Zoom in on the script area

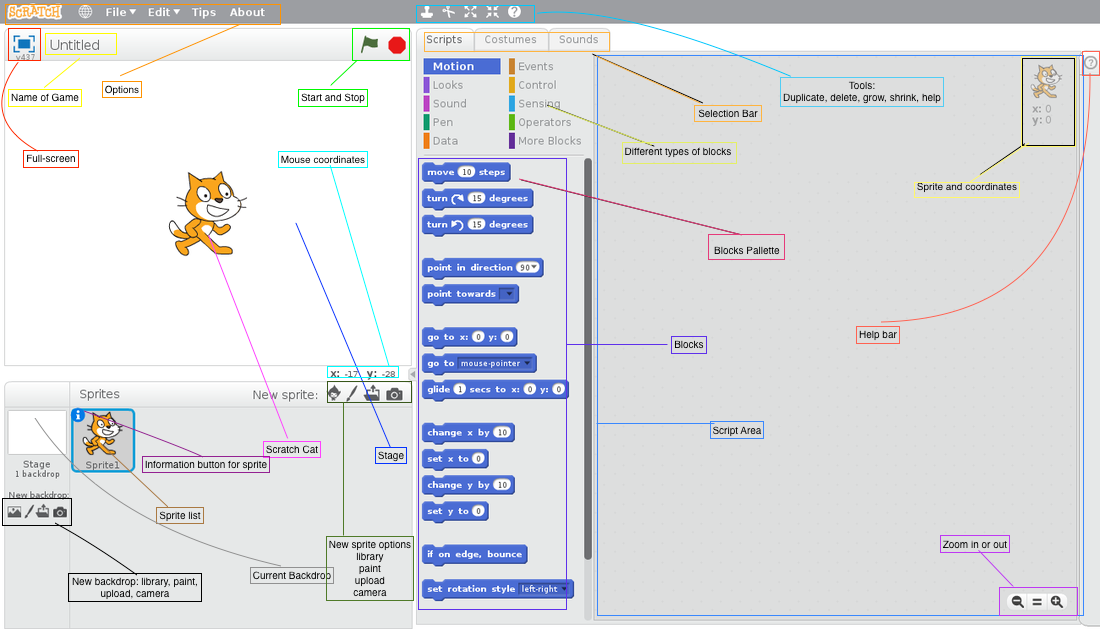[1057, 601]
